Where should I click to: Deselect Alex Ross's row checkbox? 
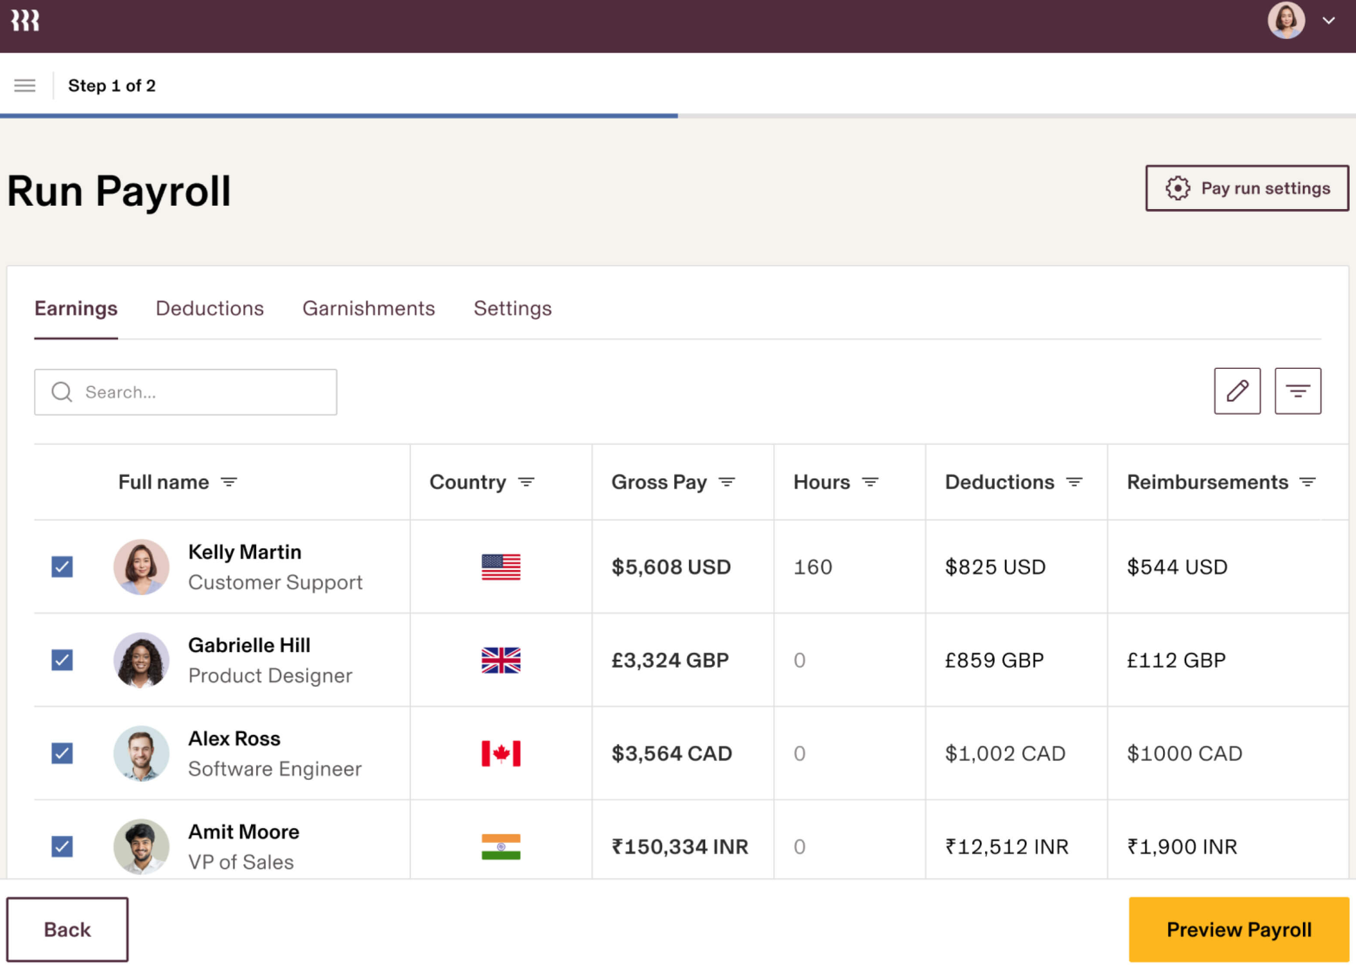pyautogui.click(x=62, y=753)
